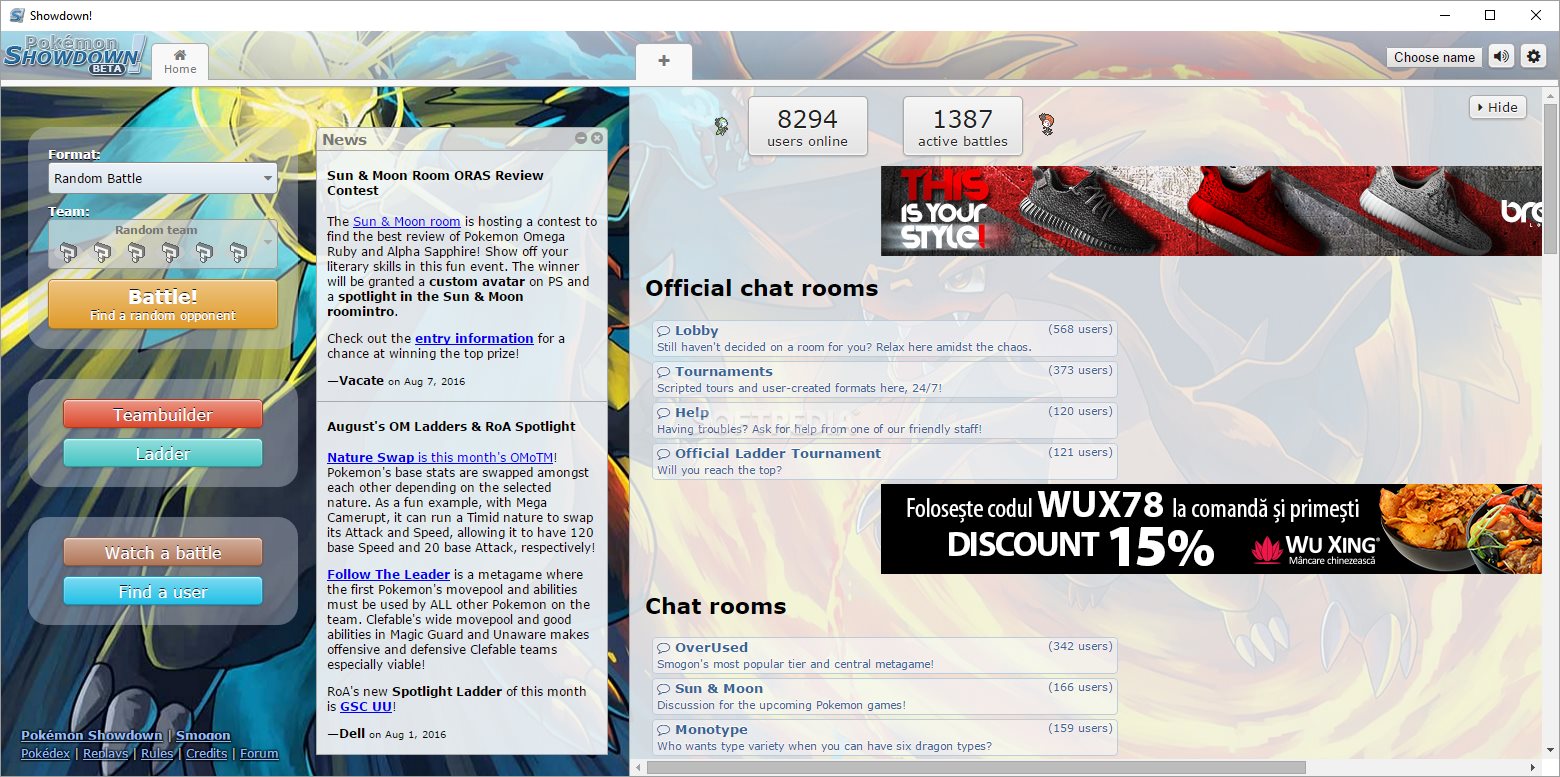Open the Nature Swap OMoTM link

point(440,457)
